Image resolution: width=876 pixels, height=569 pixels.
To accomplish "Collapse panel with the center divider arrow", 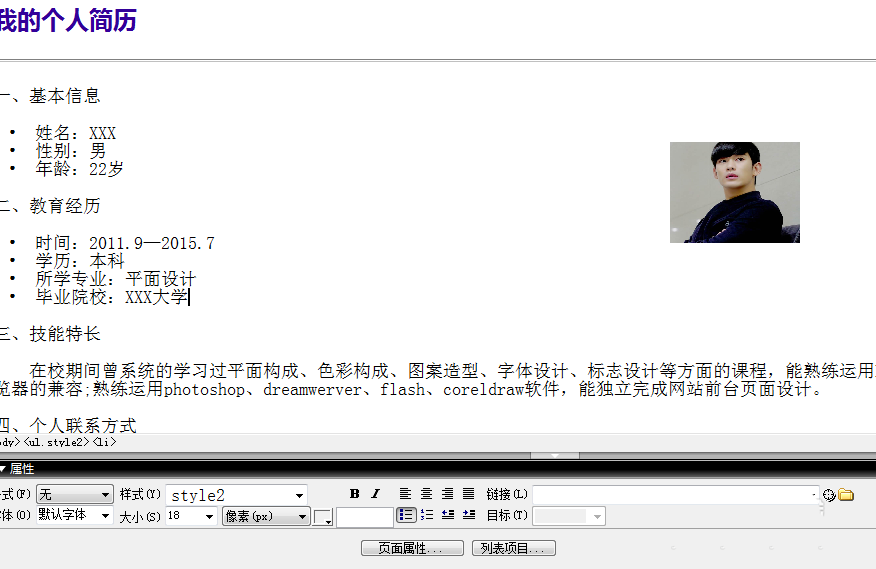I will tap(555, 456).
